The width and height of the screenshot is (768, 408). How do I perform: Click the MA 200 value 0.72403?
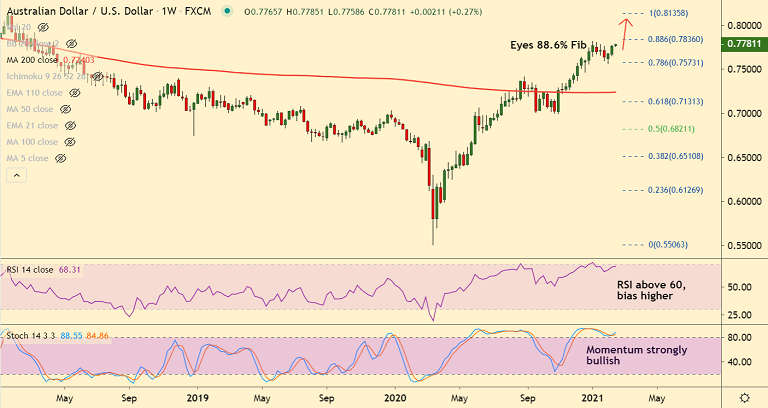(x=78, y=60)
